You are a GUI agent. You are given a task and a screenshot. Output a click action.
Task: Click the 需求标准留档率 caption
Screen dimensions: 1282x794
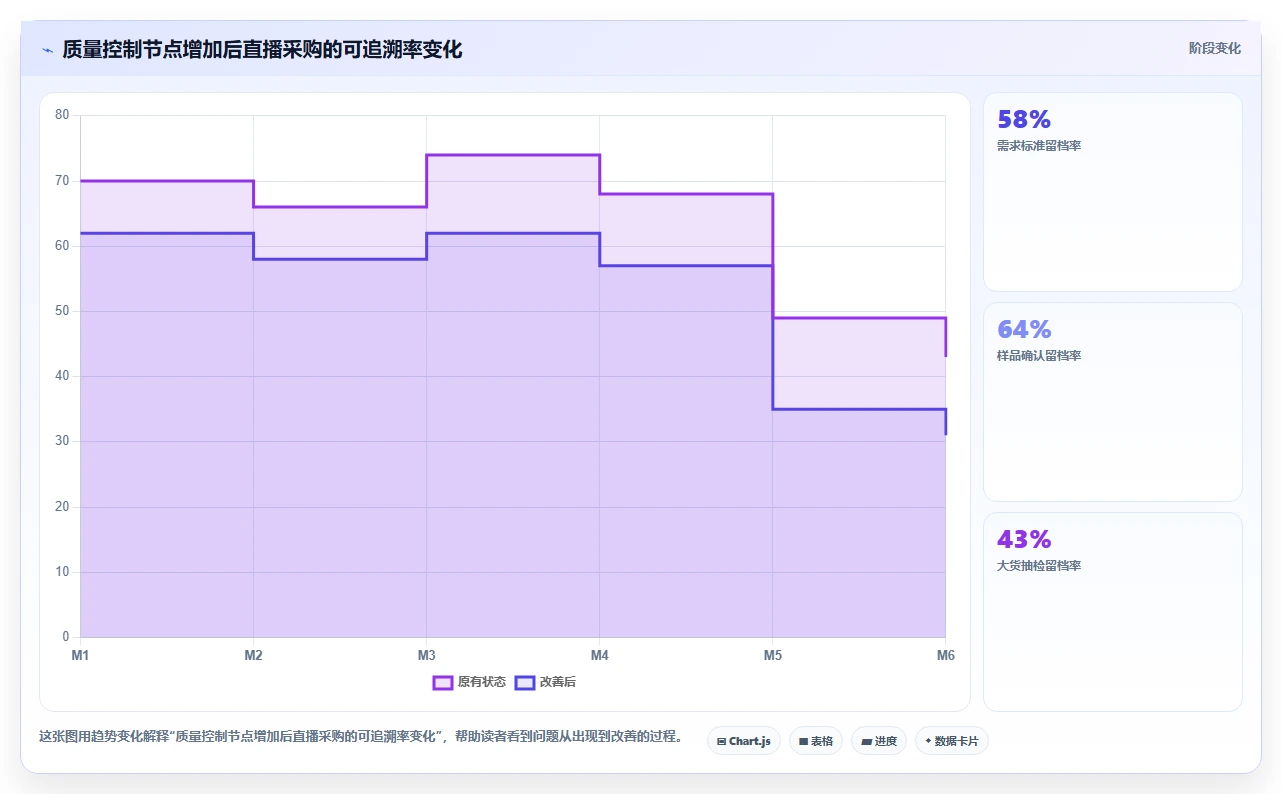(1039, 146)
